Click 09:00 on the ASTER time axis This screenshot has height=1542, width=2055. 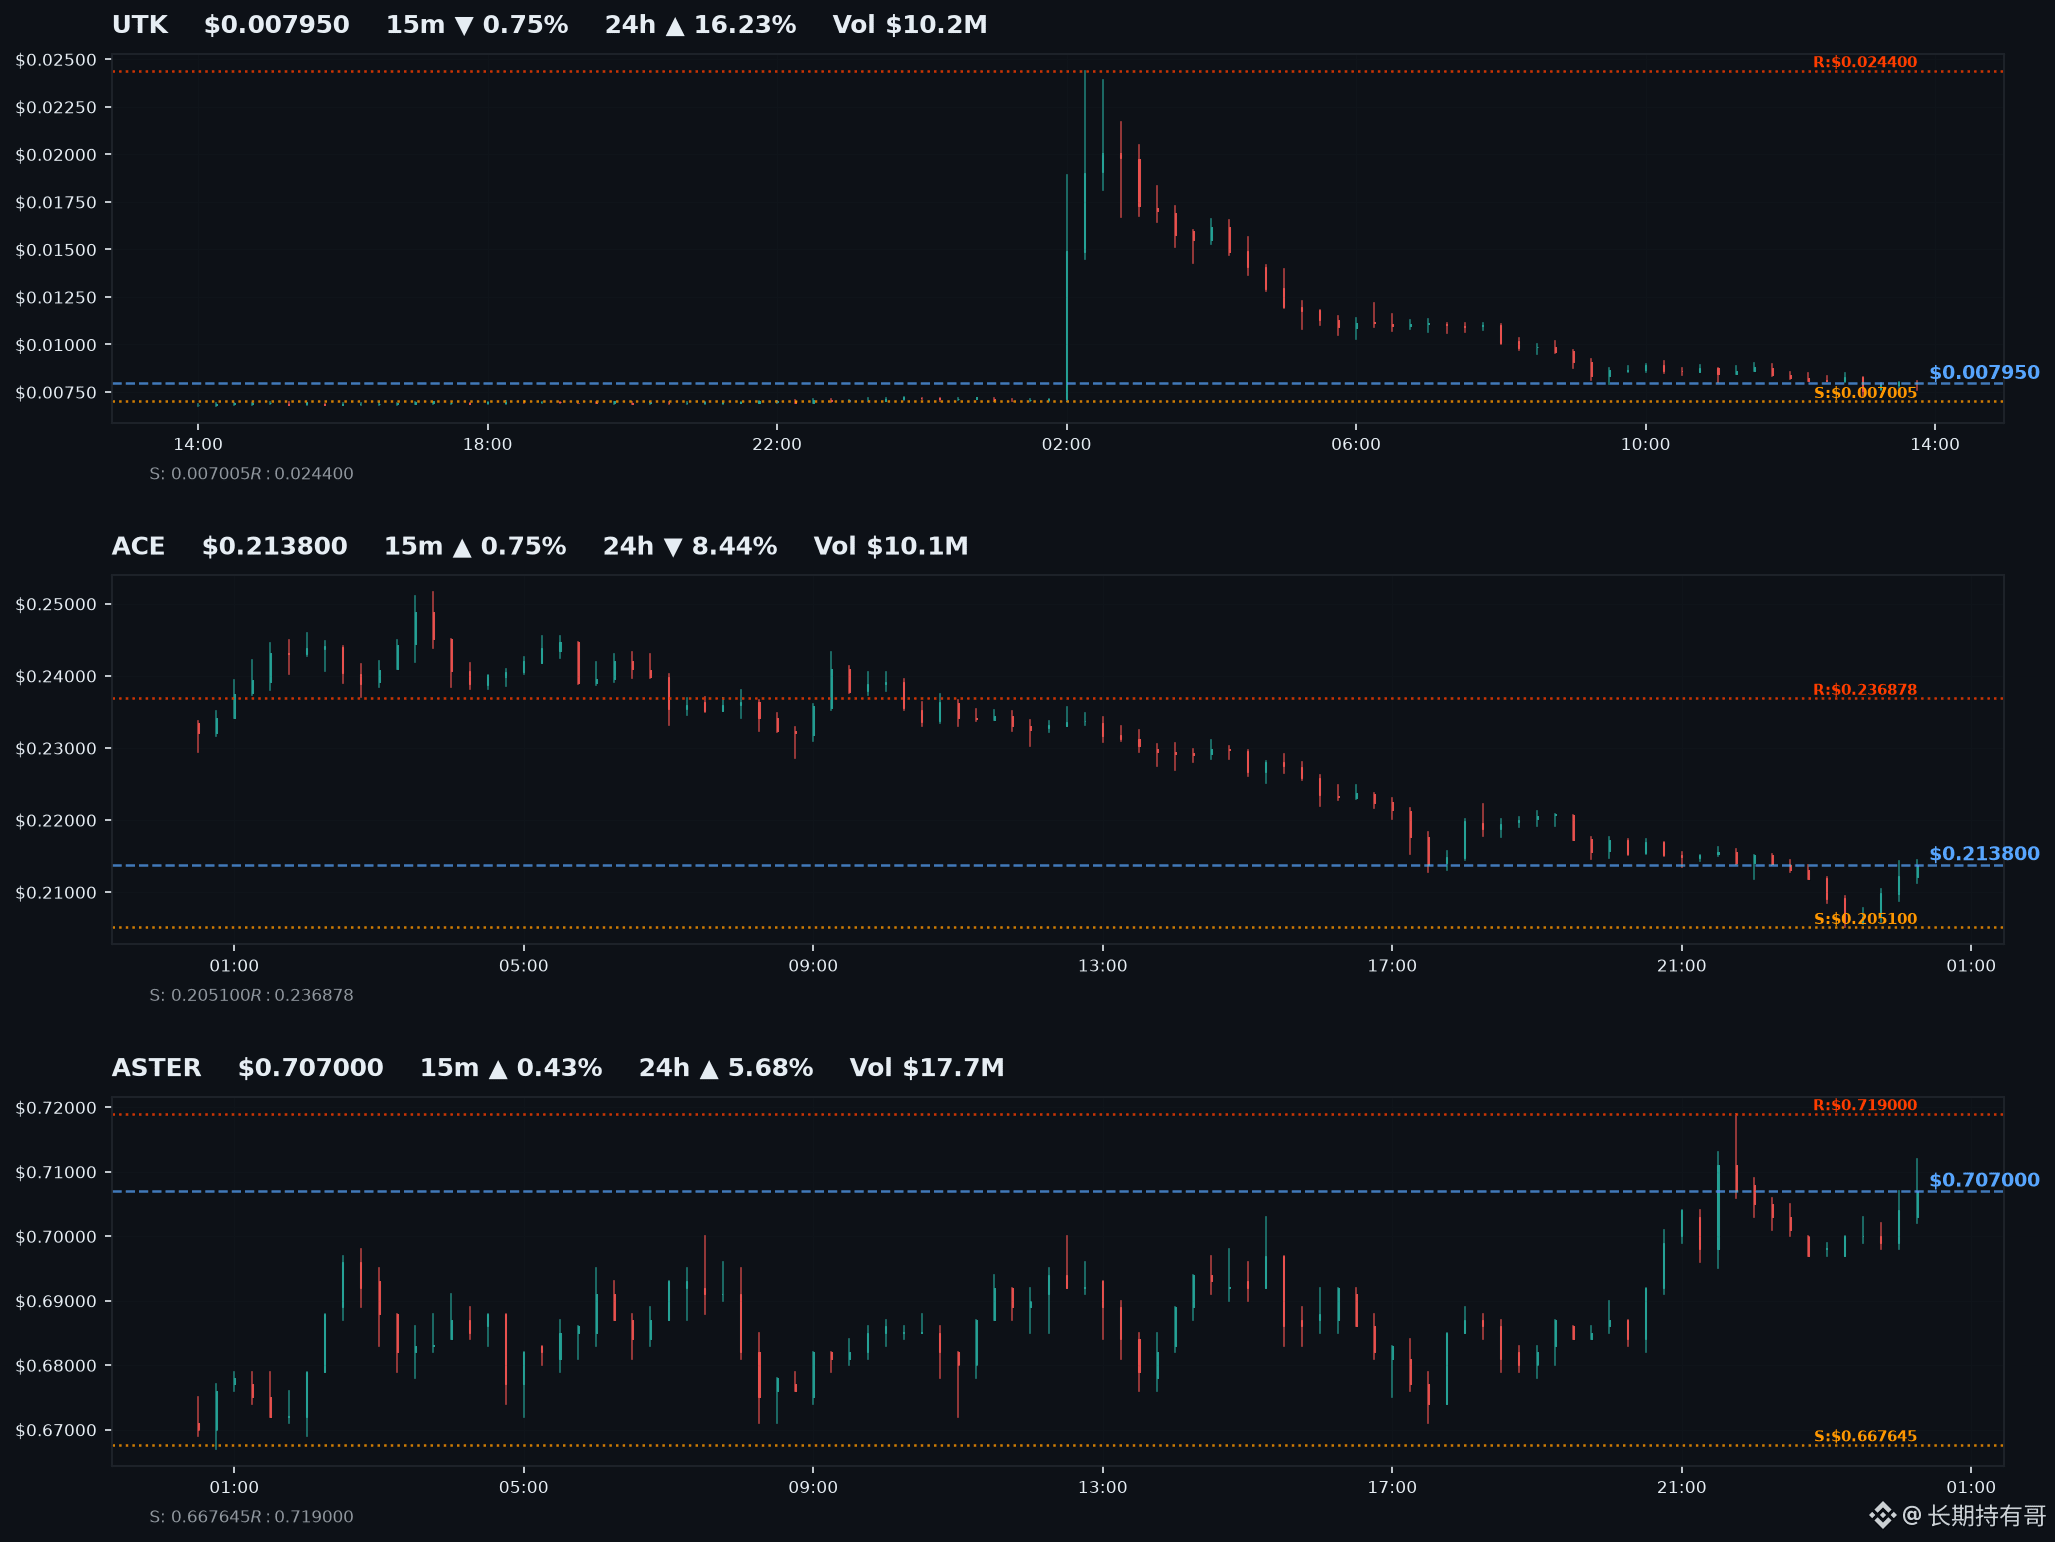coord(813,1488)
